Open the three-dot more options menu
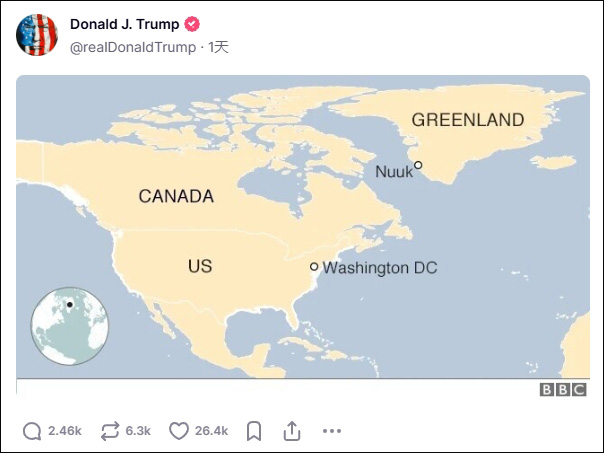 (x=332, y=431)
